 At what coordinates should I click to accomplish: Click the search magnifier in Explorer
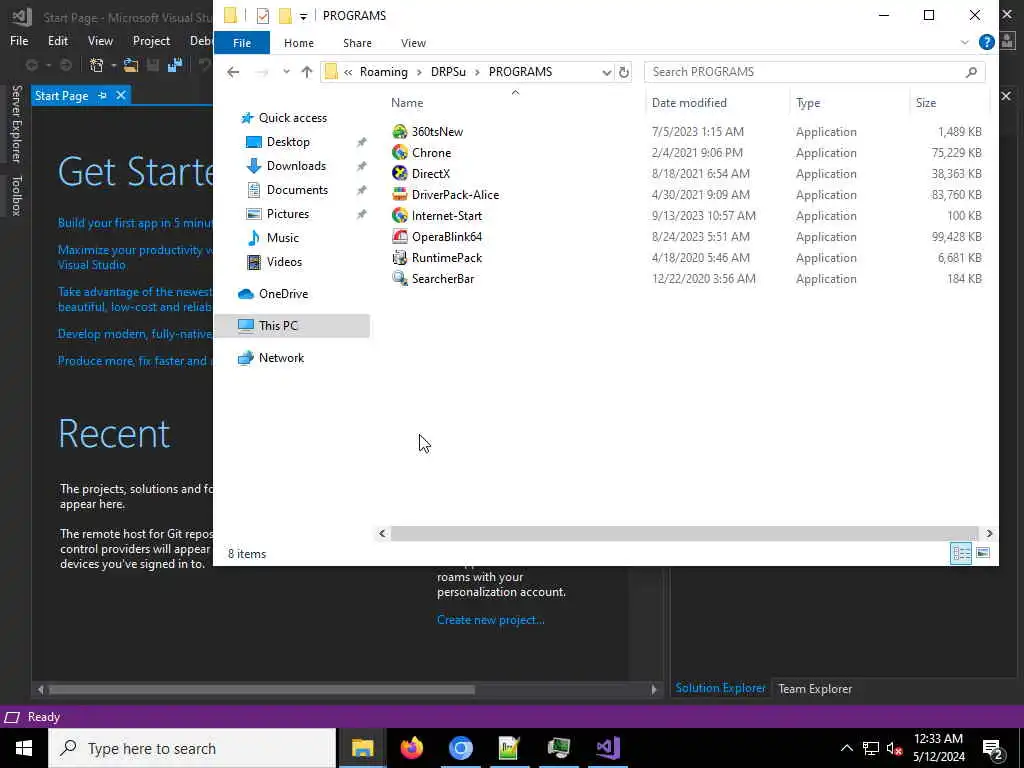coord(971,72)
